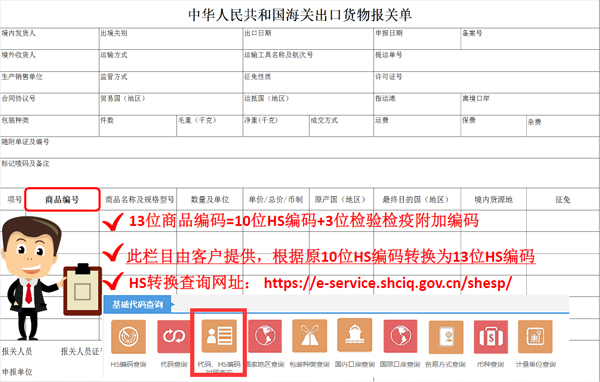Viewport: 600px width, 382px height.
Task: Select the highlighted 商品编号 column header
Action: click(62, 199)
